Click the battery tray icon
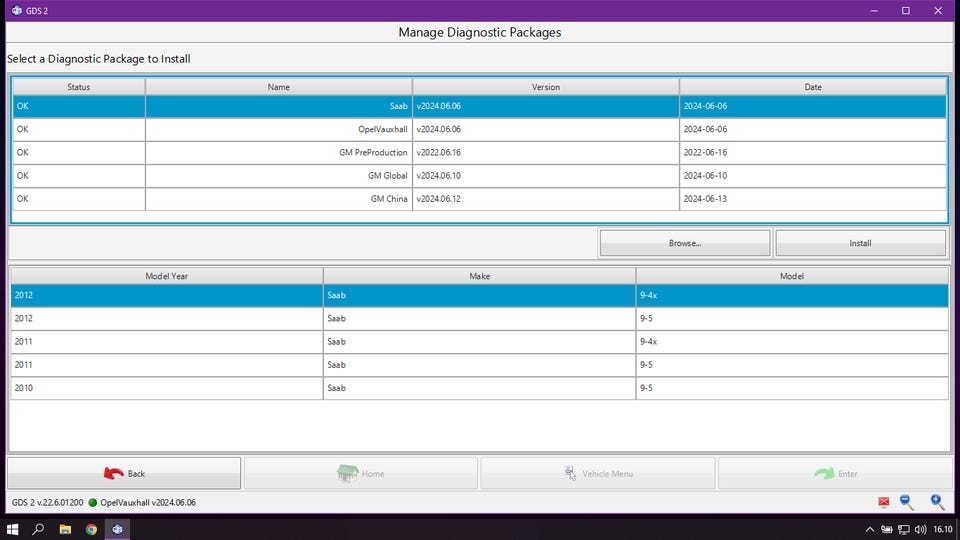This screenshot has height=540, width=960. pyautogui.click(x=887, y=529)
